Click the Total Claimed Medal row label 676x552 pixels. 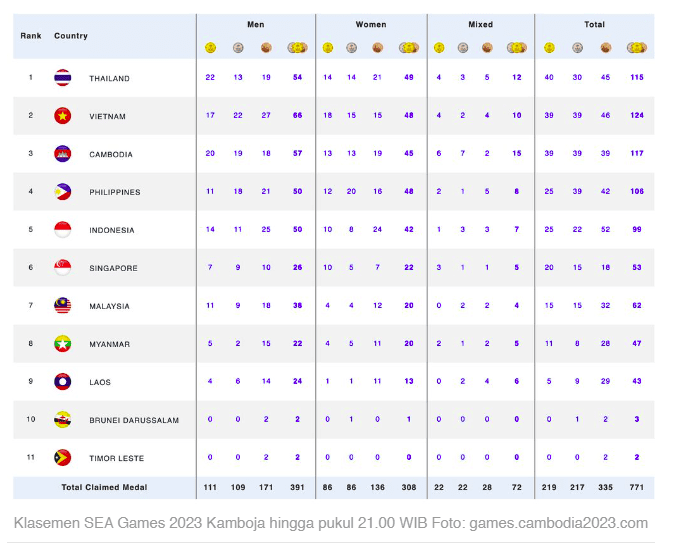click(103, 487)
